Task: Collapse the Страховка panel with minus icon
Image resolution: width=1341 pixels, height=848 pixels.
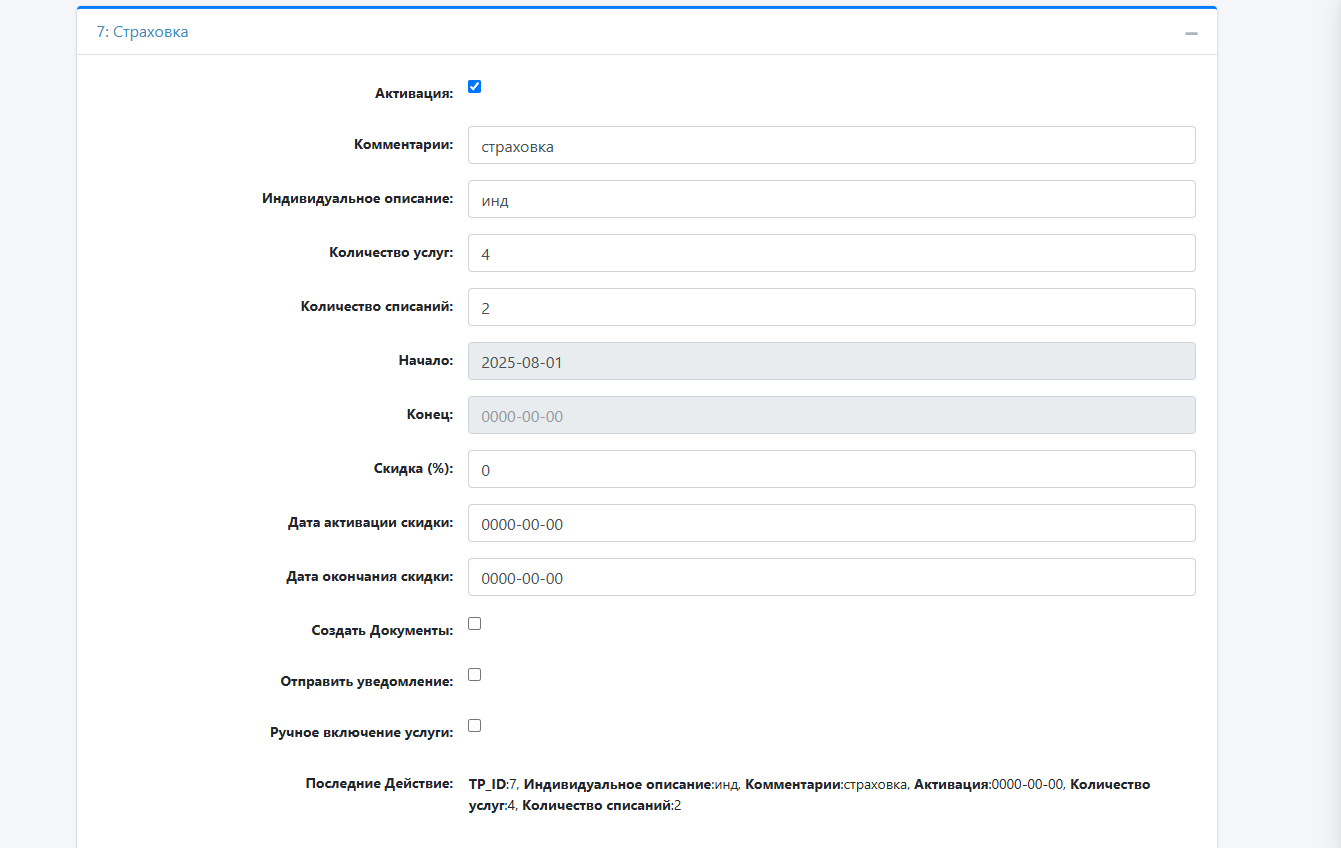Action: (x=1191, y=33)
